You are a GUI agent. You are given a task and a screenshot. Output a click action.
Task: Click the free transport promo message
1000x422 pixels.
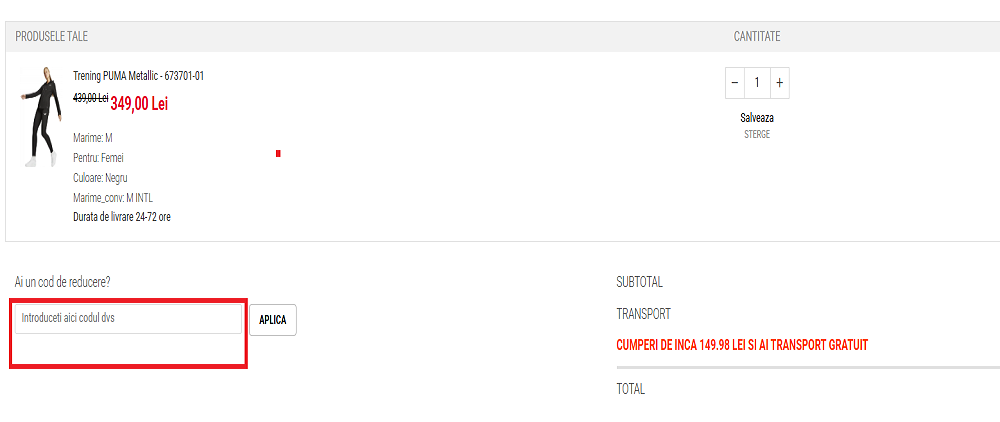742,345
